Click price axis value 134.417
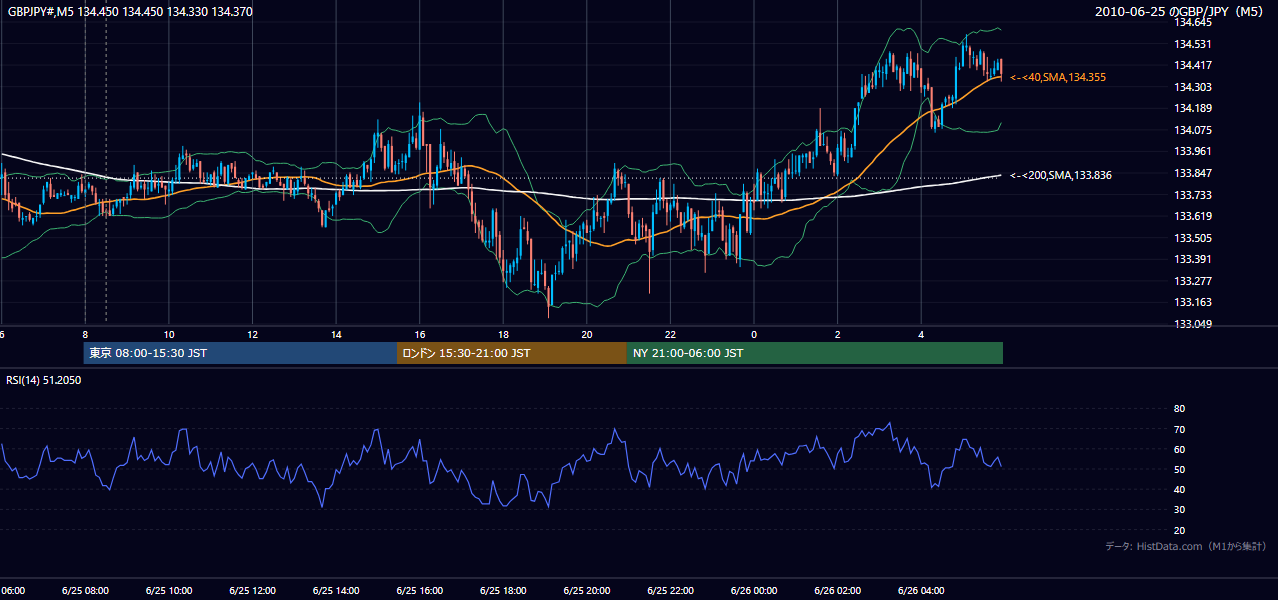The width and height of the screenshot is (1278, 600). (x=1193, y=66)
